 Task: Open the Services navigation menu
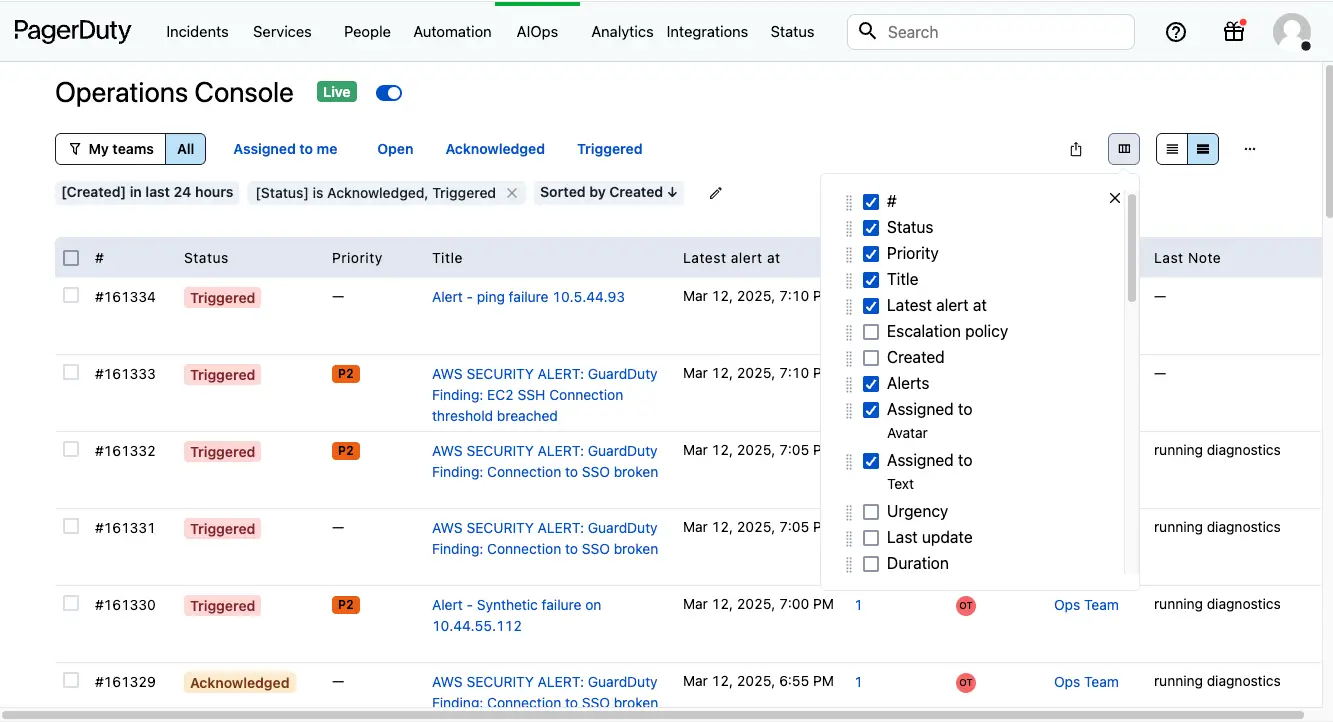pos(282,32)
